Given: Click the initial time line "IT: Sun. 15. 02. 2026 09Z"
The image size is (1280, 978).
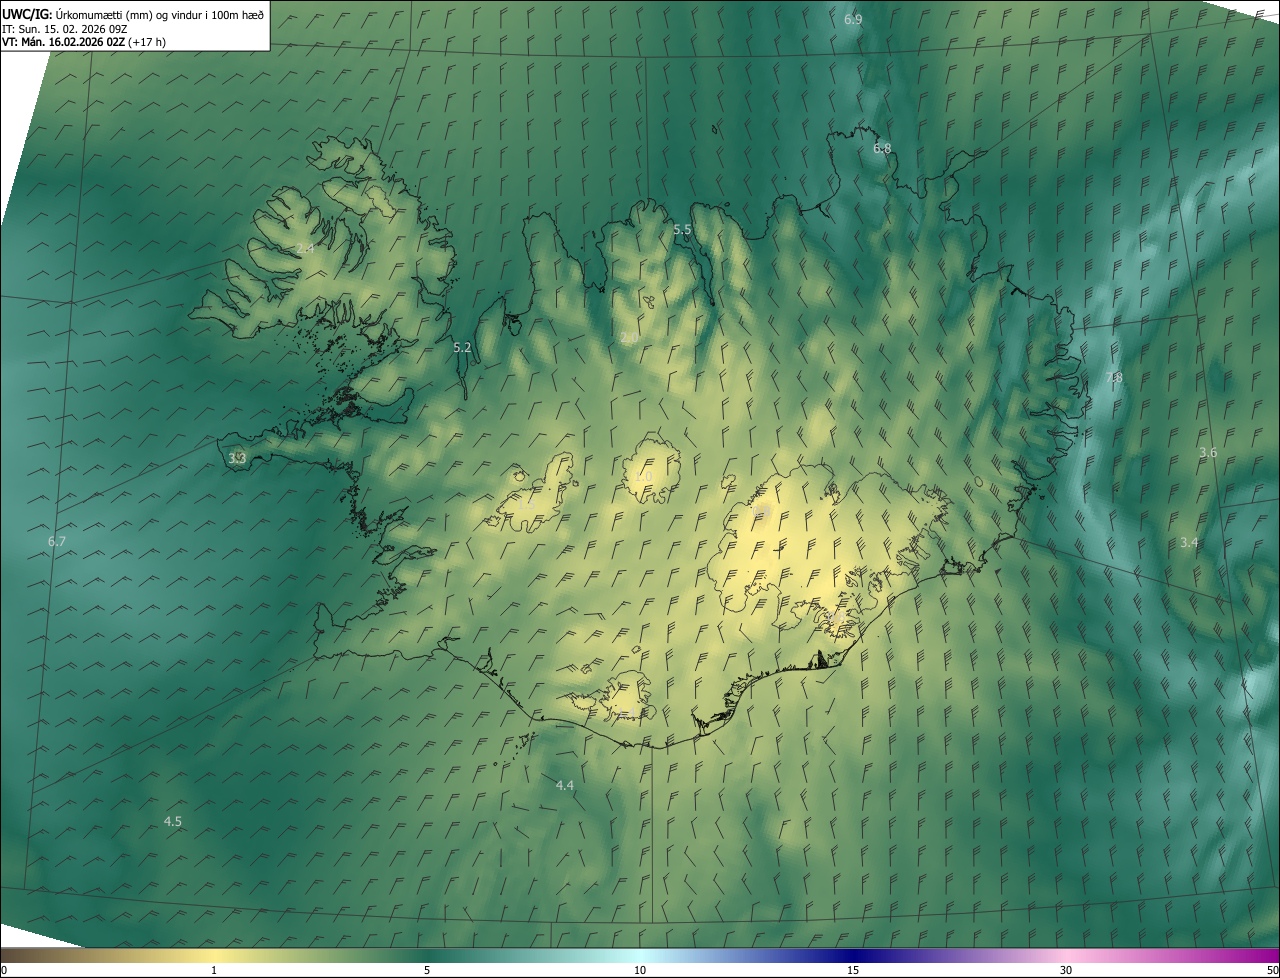Looking at the screenshot, I should point(65,28).
